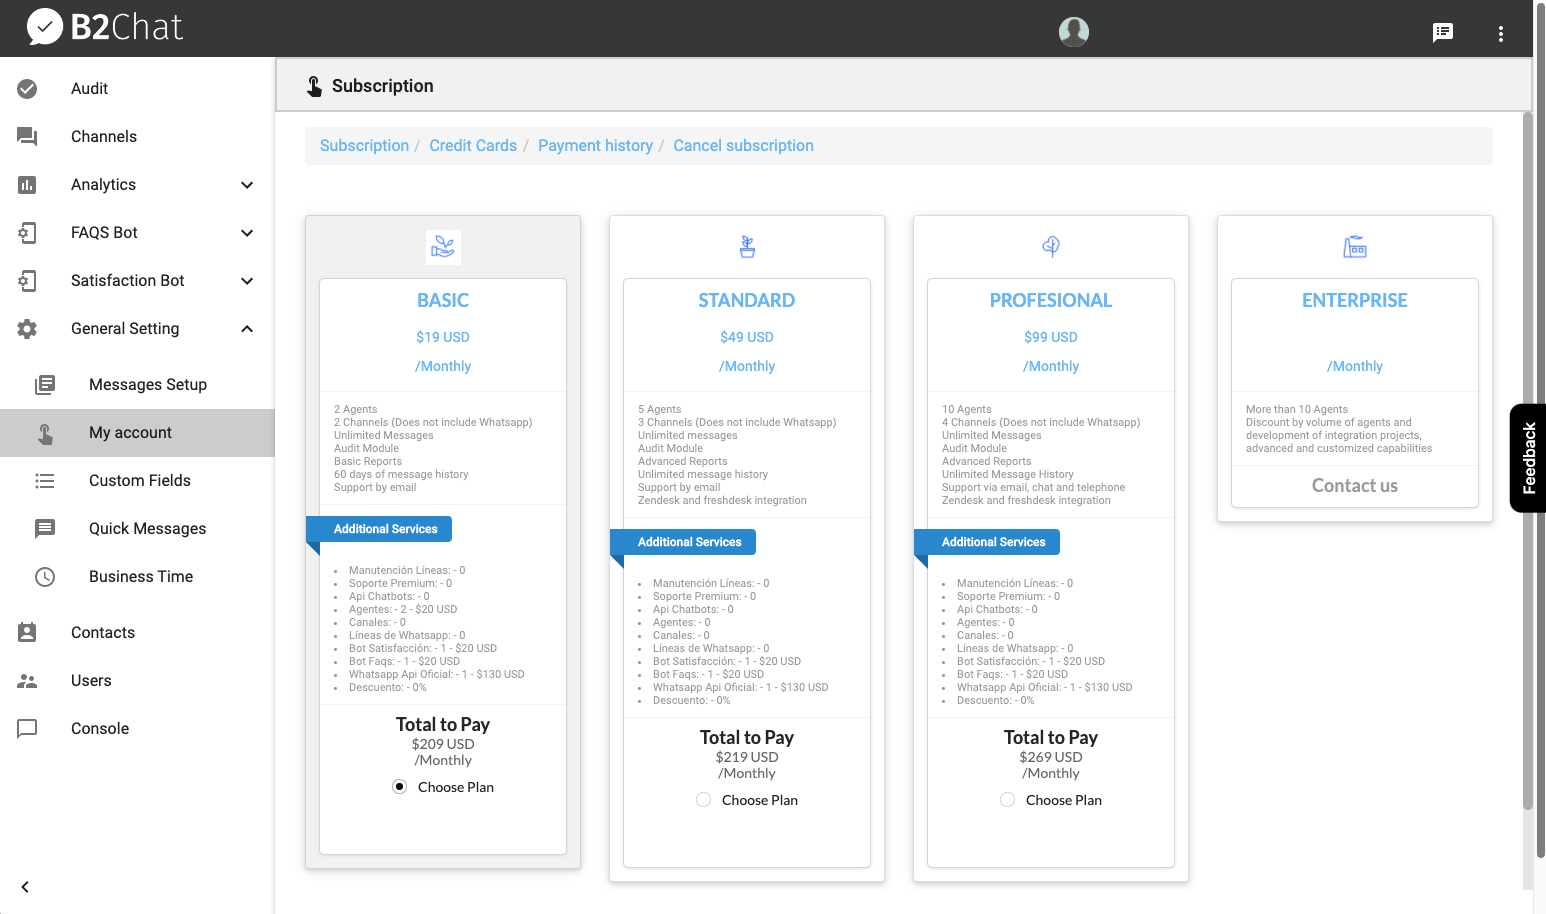Click the Cancel subscription link
Viewport: 1546px width, 914px height.
click(x=743, y=146)
